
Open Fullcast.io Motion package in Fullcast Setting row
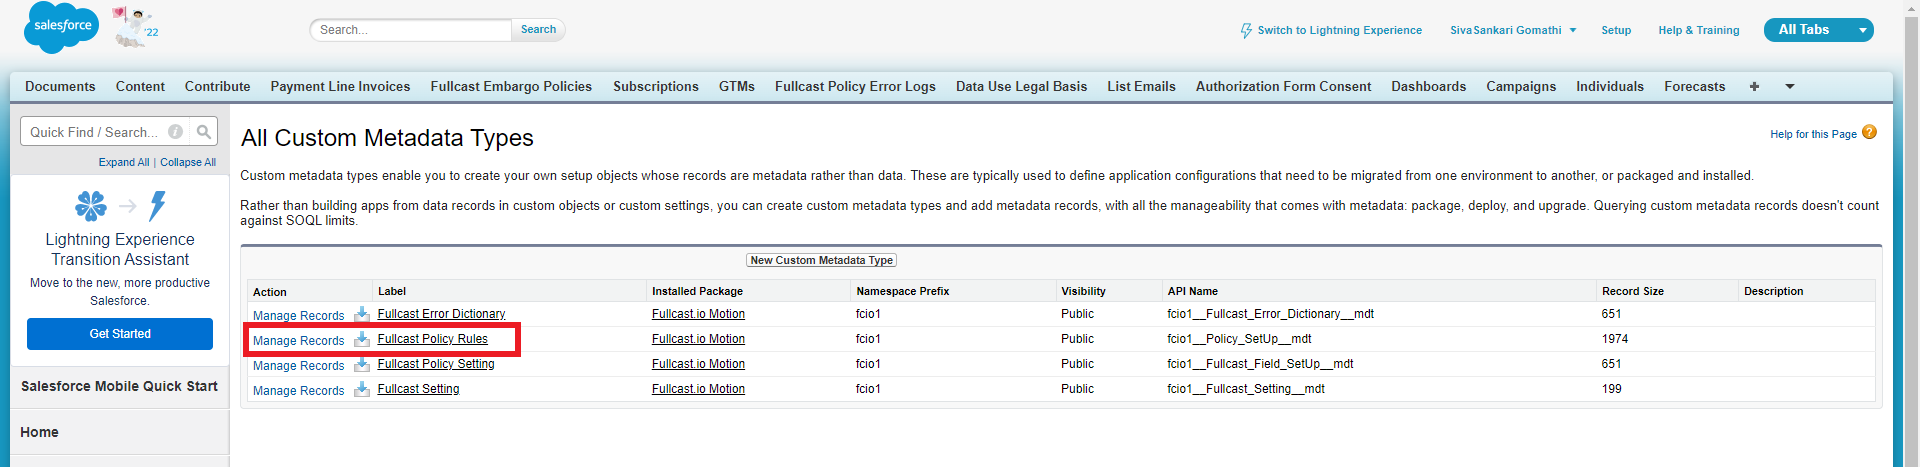pos(698,389)
